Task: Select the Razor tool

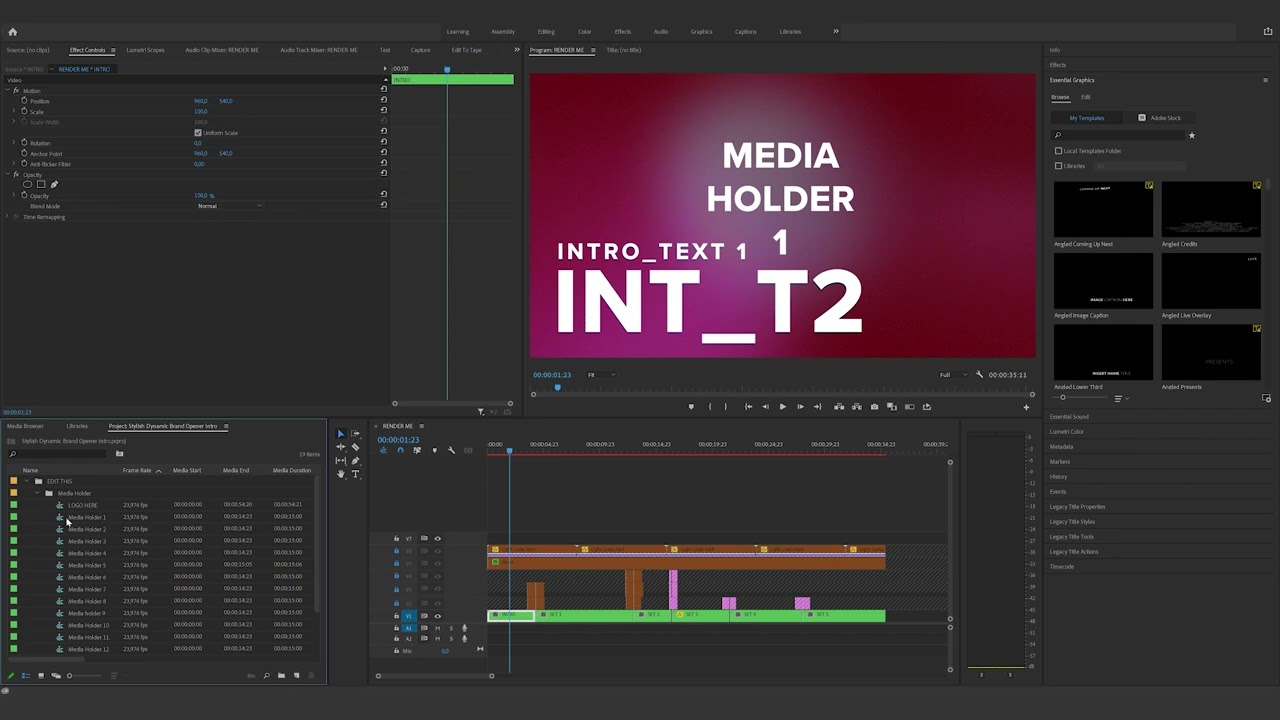Action: (355, 447)
